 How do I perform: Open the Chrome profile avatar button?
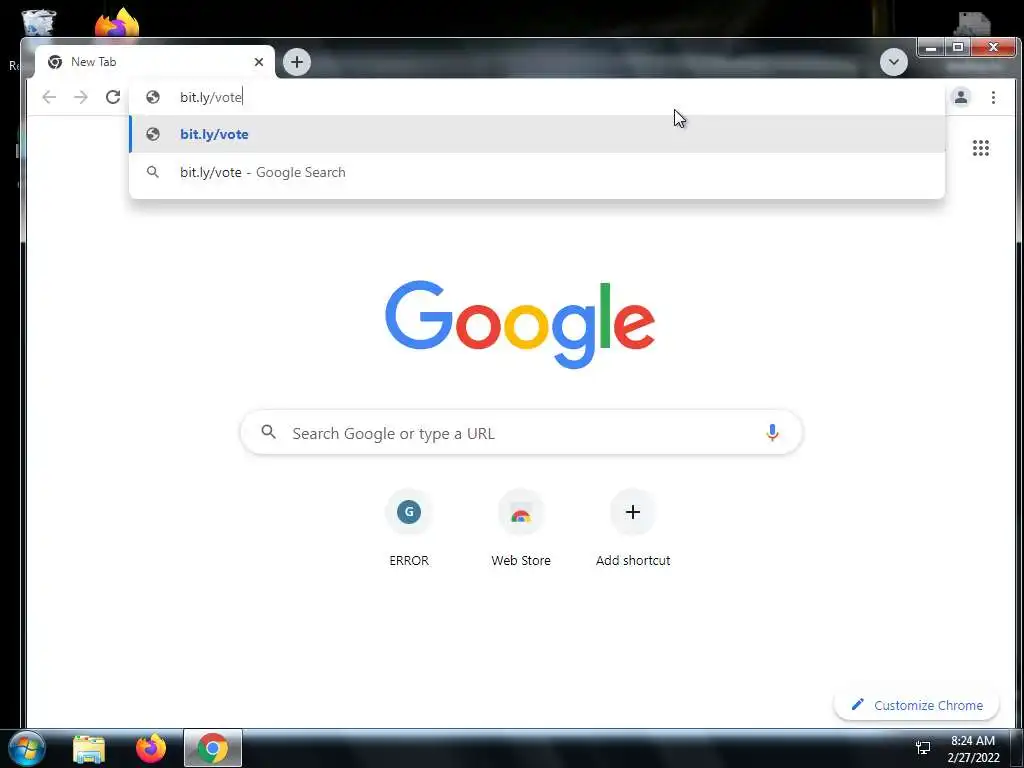[x=961, y=97]
